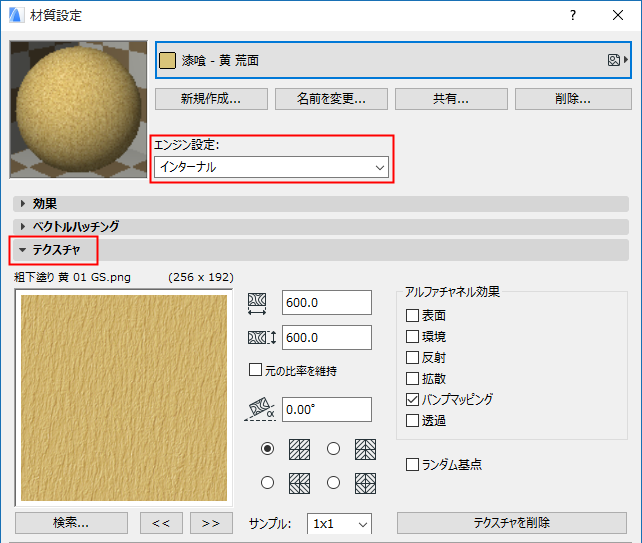Click the normal tiling pattern icon

pos(299,449)
